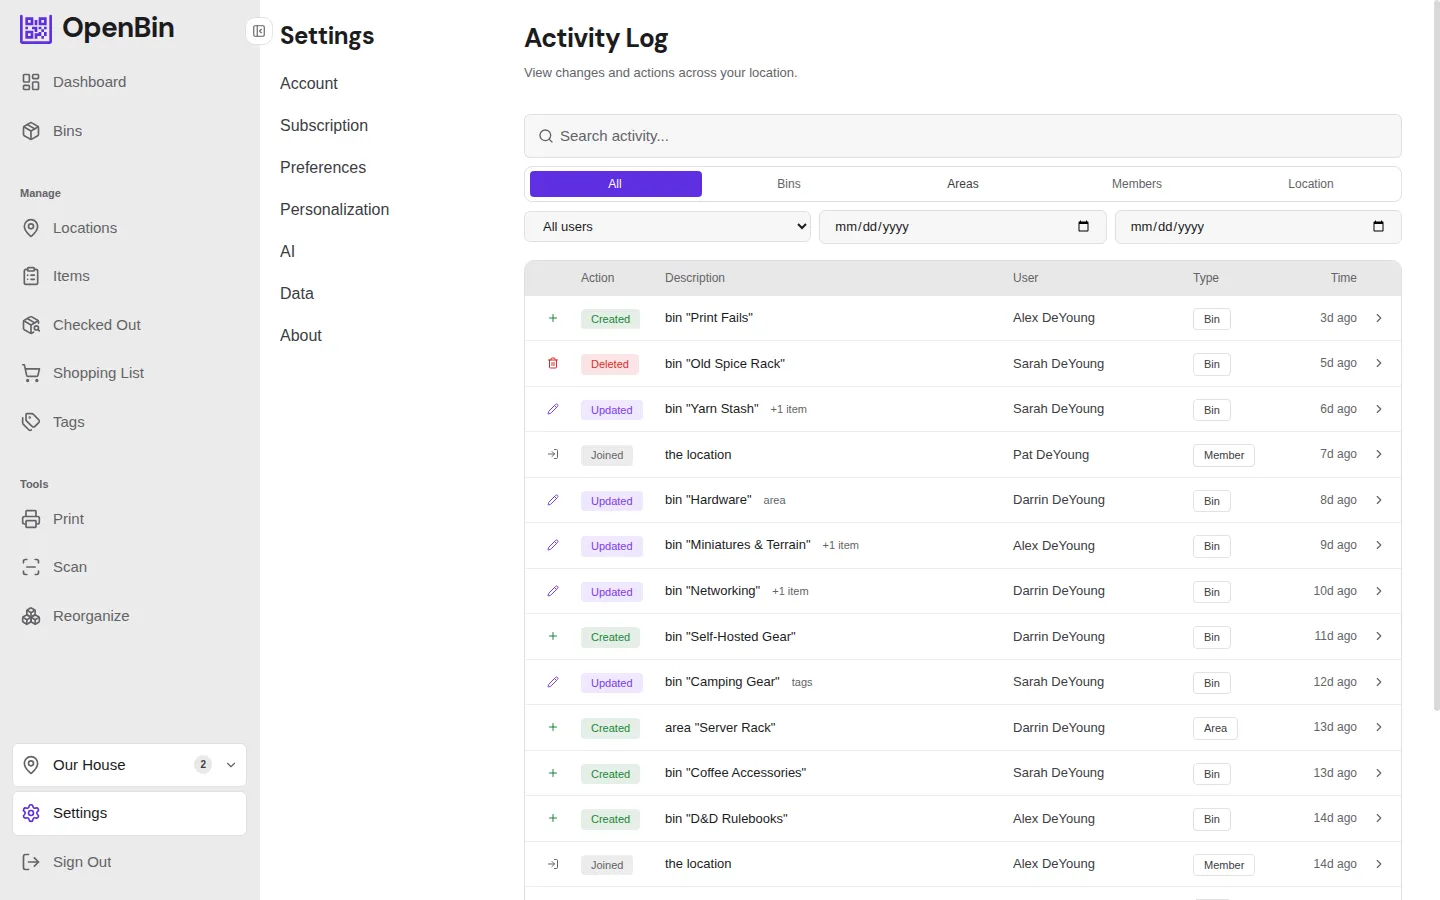Screen dimensions: 1440x900
Task: Open the Print tool
Action: [x=130, y=519]
